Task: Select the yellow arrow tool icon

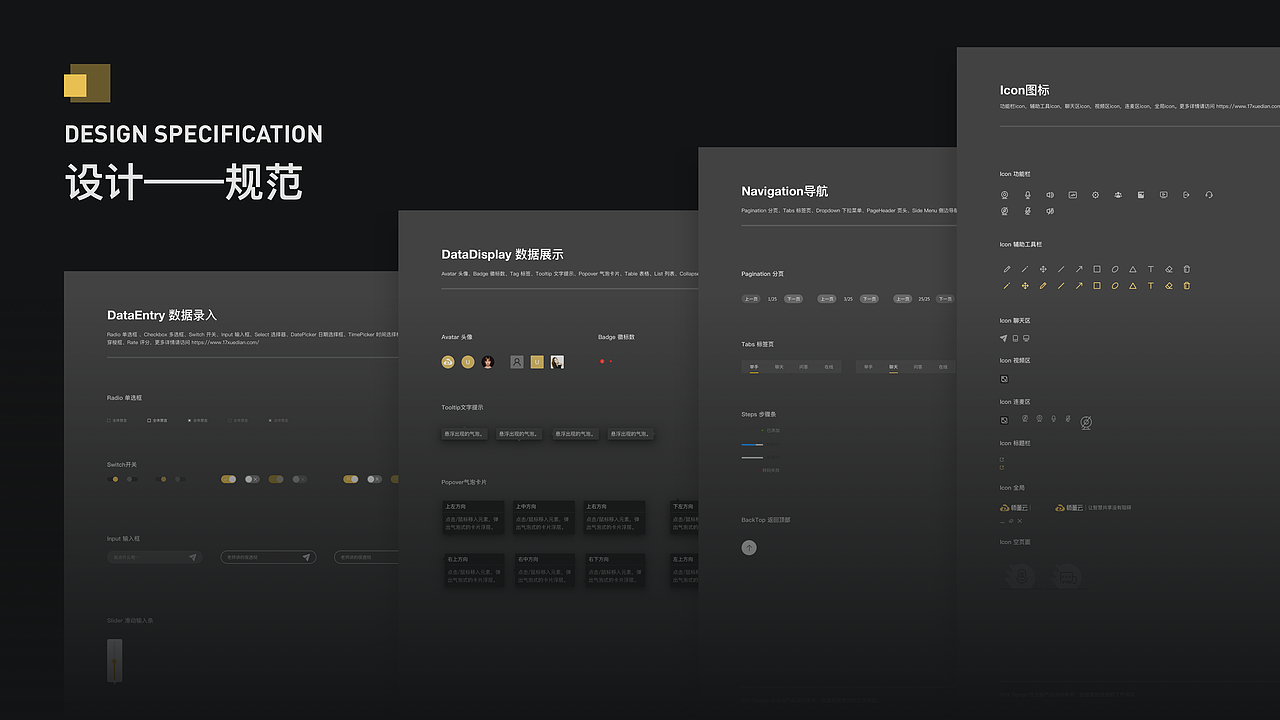Action: tap(1079, 286)
